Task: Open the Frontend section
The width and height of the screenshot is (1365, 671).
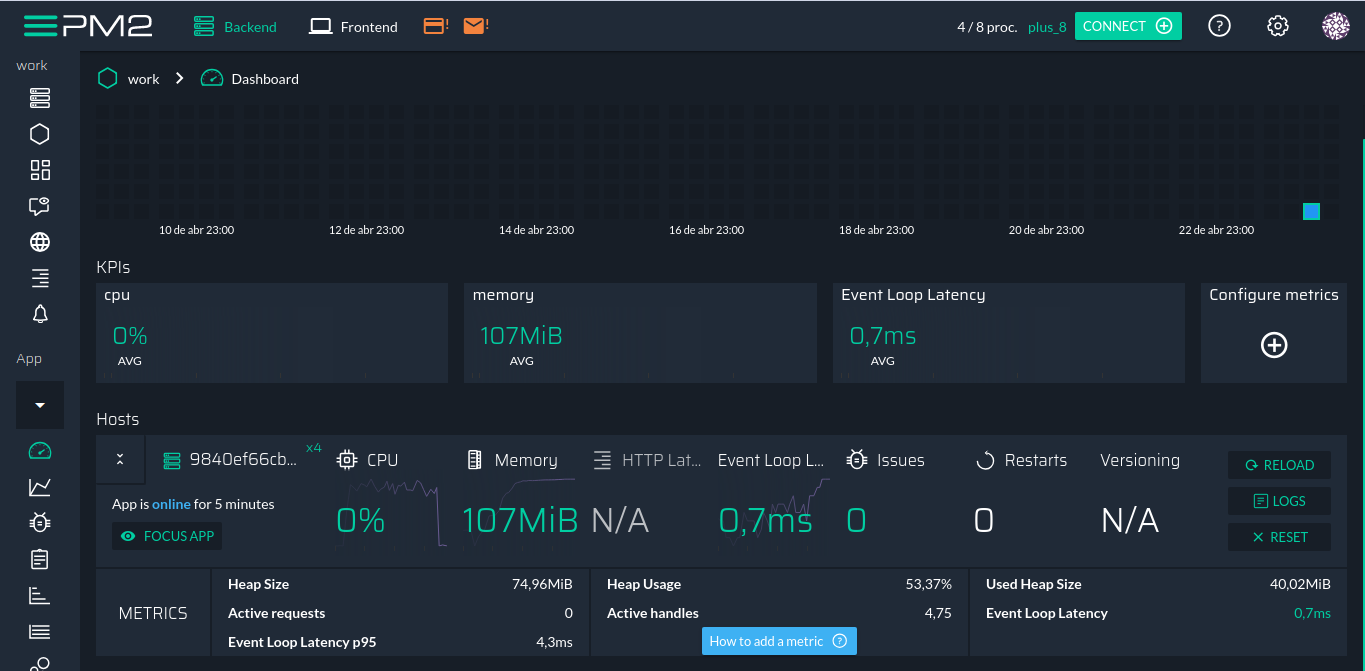Action: coord(353,27)
